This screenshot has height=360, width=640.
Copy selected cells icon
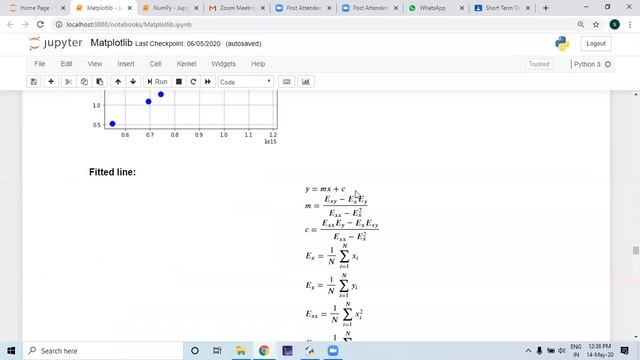pos(84,82)
